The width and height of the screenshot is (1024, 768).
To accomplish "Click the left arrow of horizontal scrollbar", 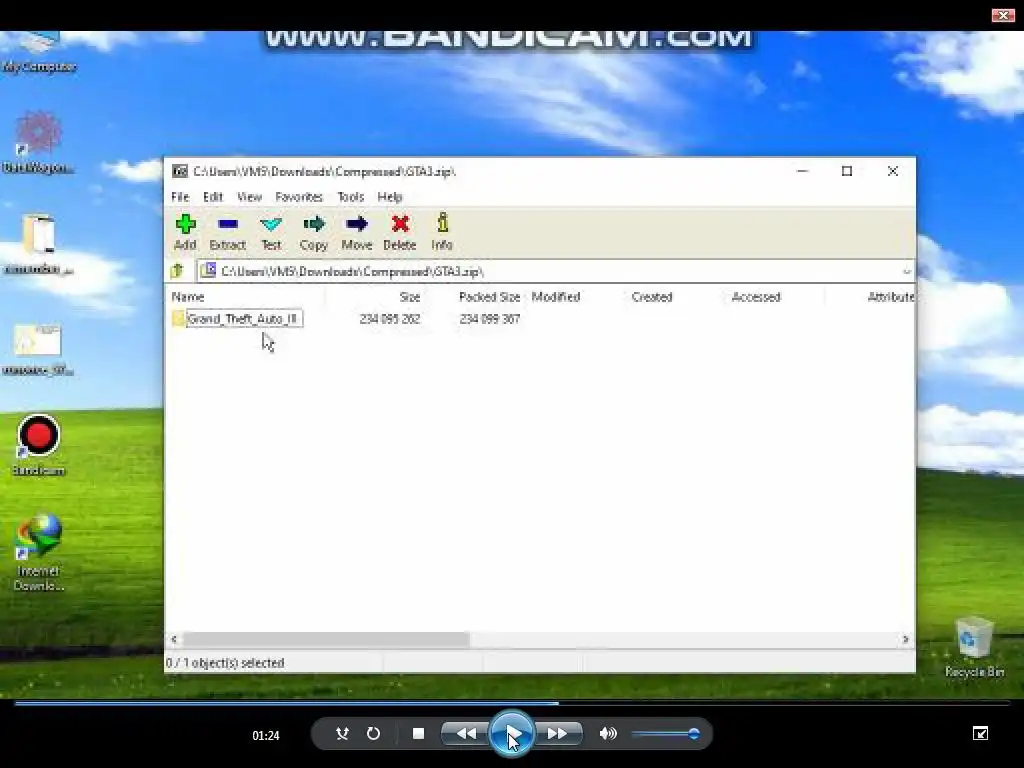I will pos(174,639).
